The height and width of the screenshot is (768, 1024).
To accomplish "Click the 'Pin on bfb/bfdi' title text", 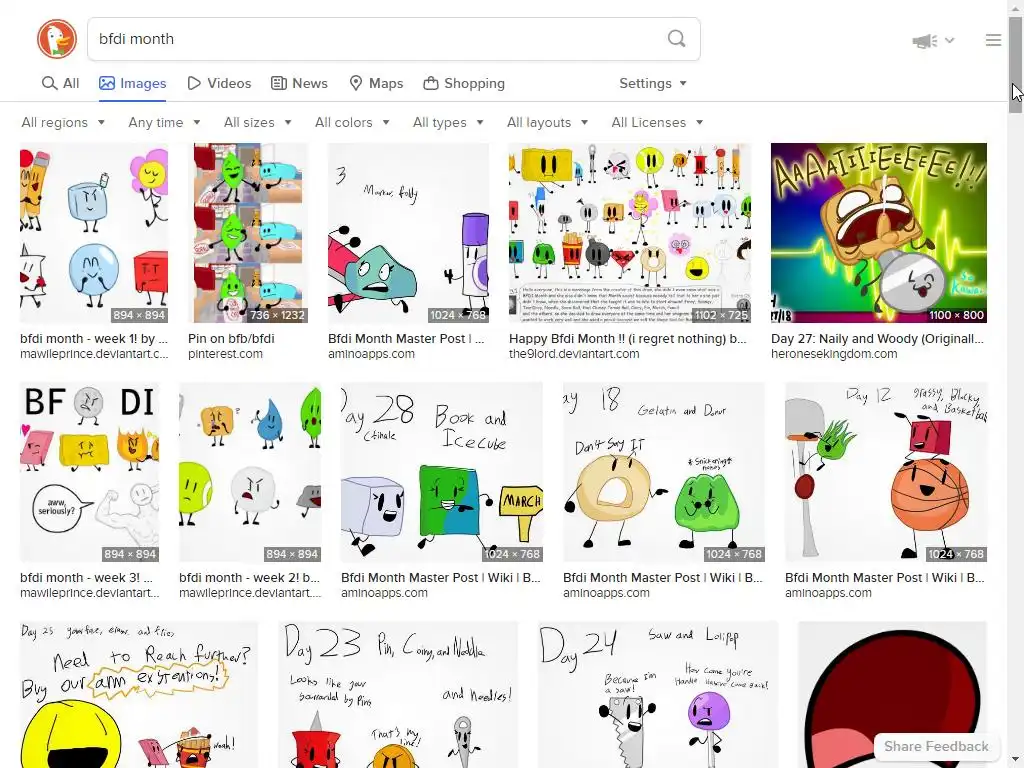I will click(x=231, y=339).
